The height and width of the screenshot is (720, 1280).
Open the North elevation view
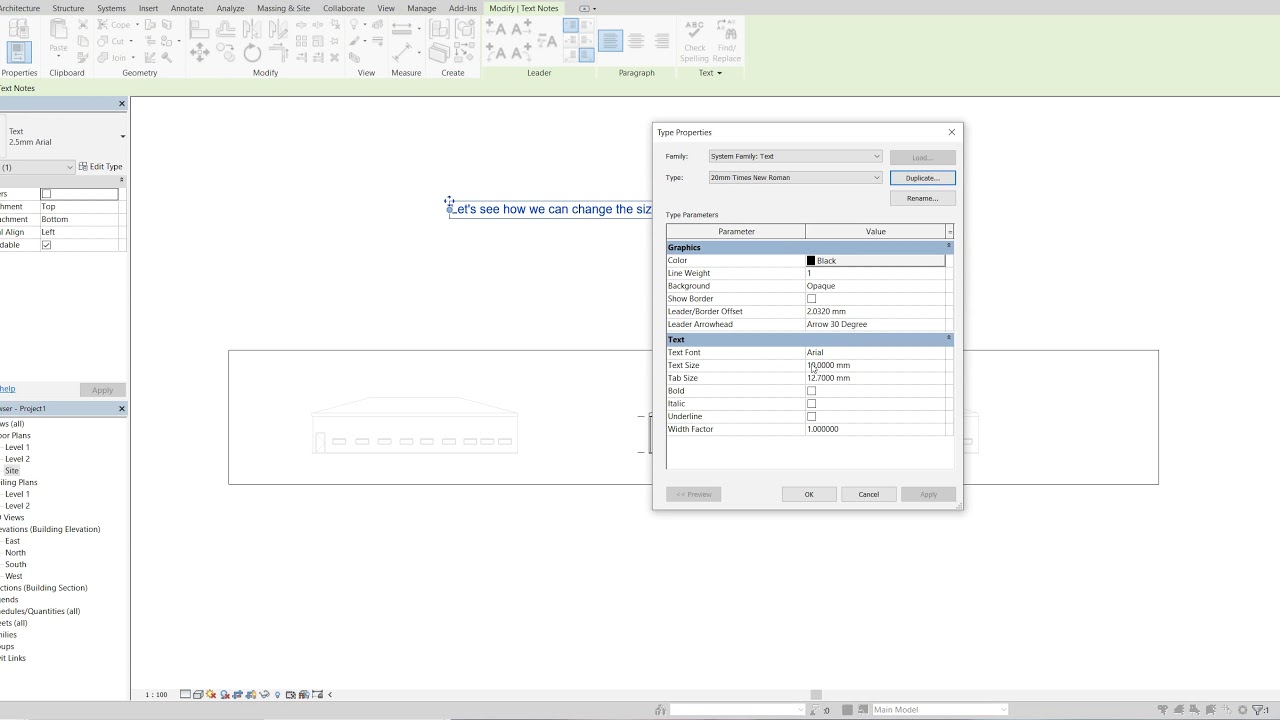15,552
